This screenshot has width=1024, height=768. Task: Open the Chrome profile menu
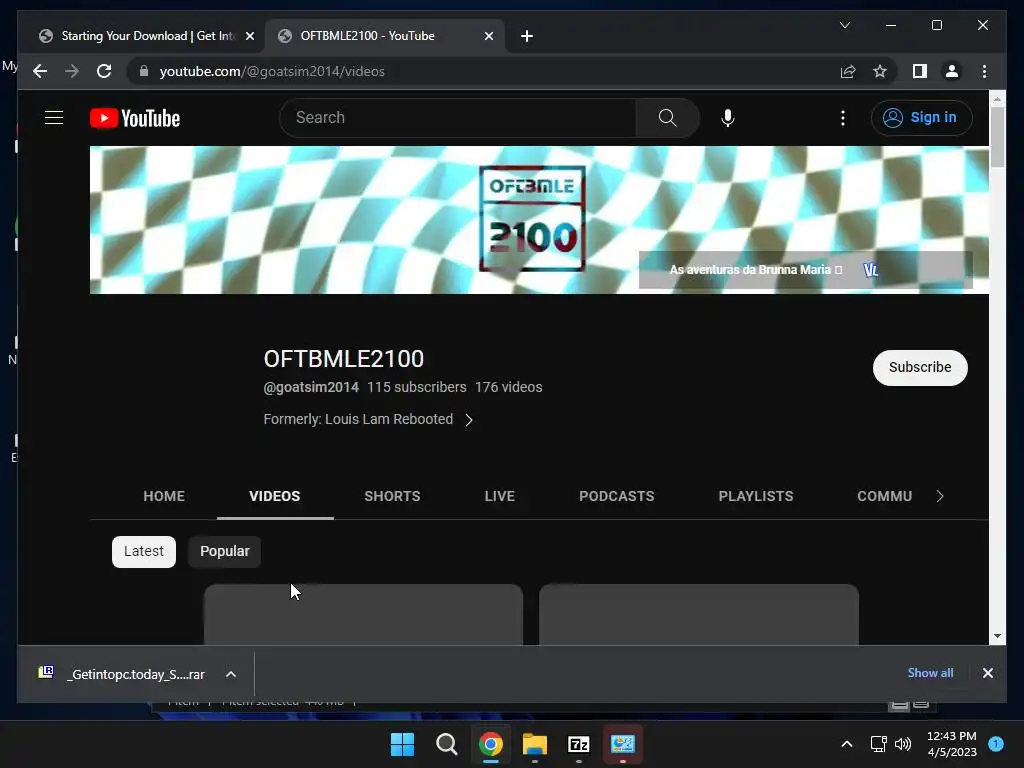click(x=952, y=71)
